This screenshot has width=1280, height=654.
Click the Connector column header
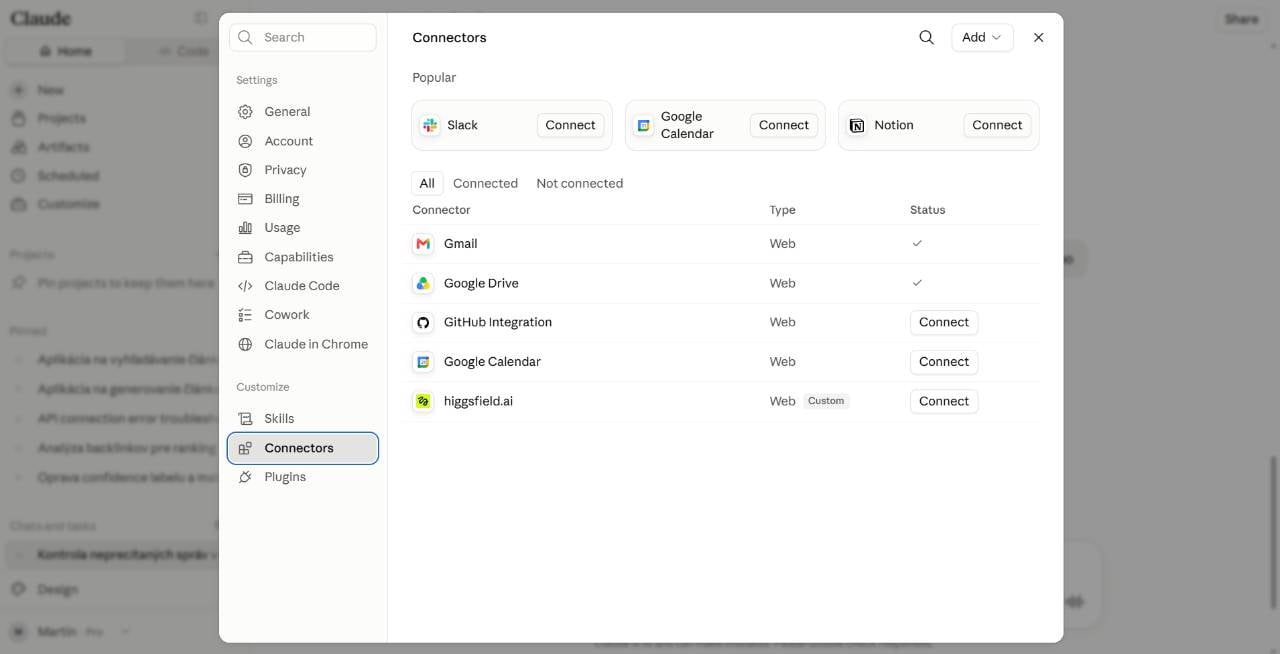click(x=441, y=210)
